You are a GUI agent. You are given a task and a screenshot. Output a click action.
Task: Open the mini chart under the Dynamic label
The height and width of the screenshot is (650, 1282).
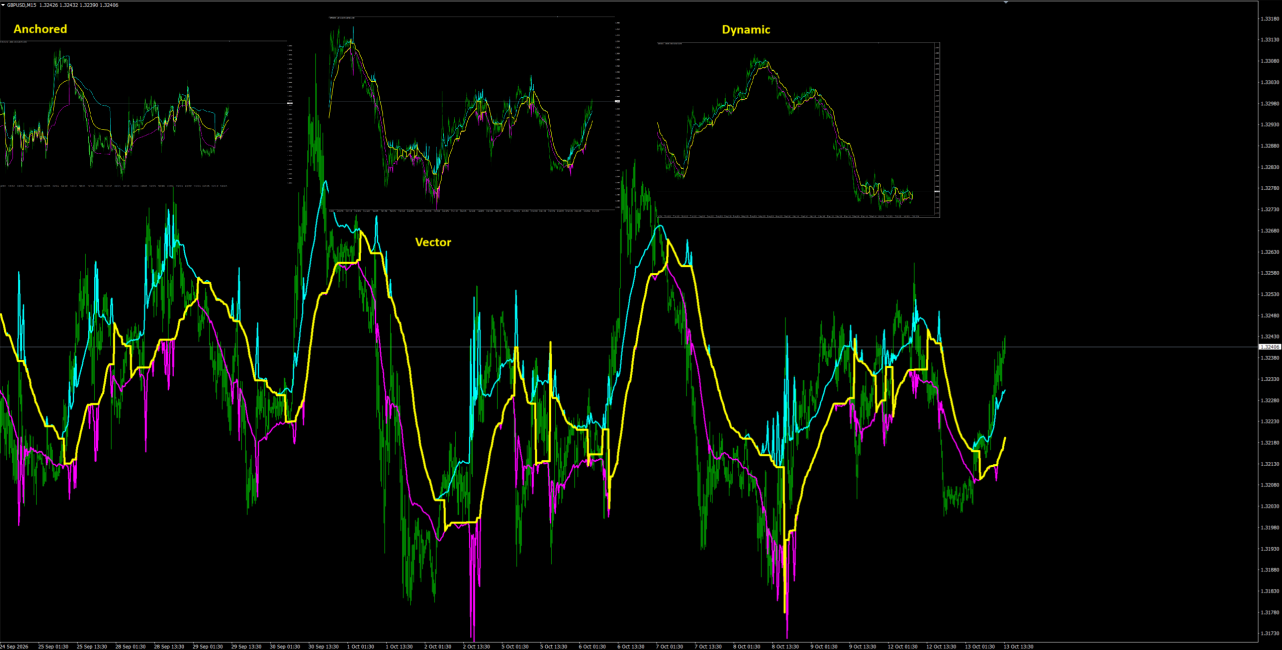pos(798,129)
